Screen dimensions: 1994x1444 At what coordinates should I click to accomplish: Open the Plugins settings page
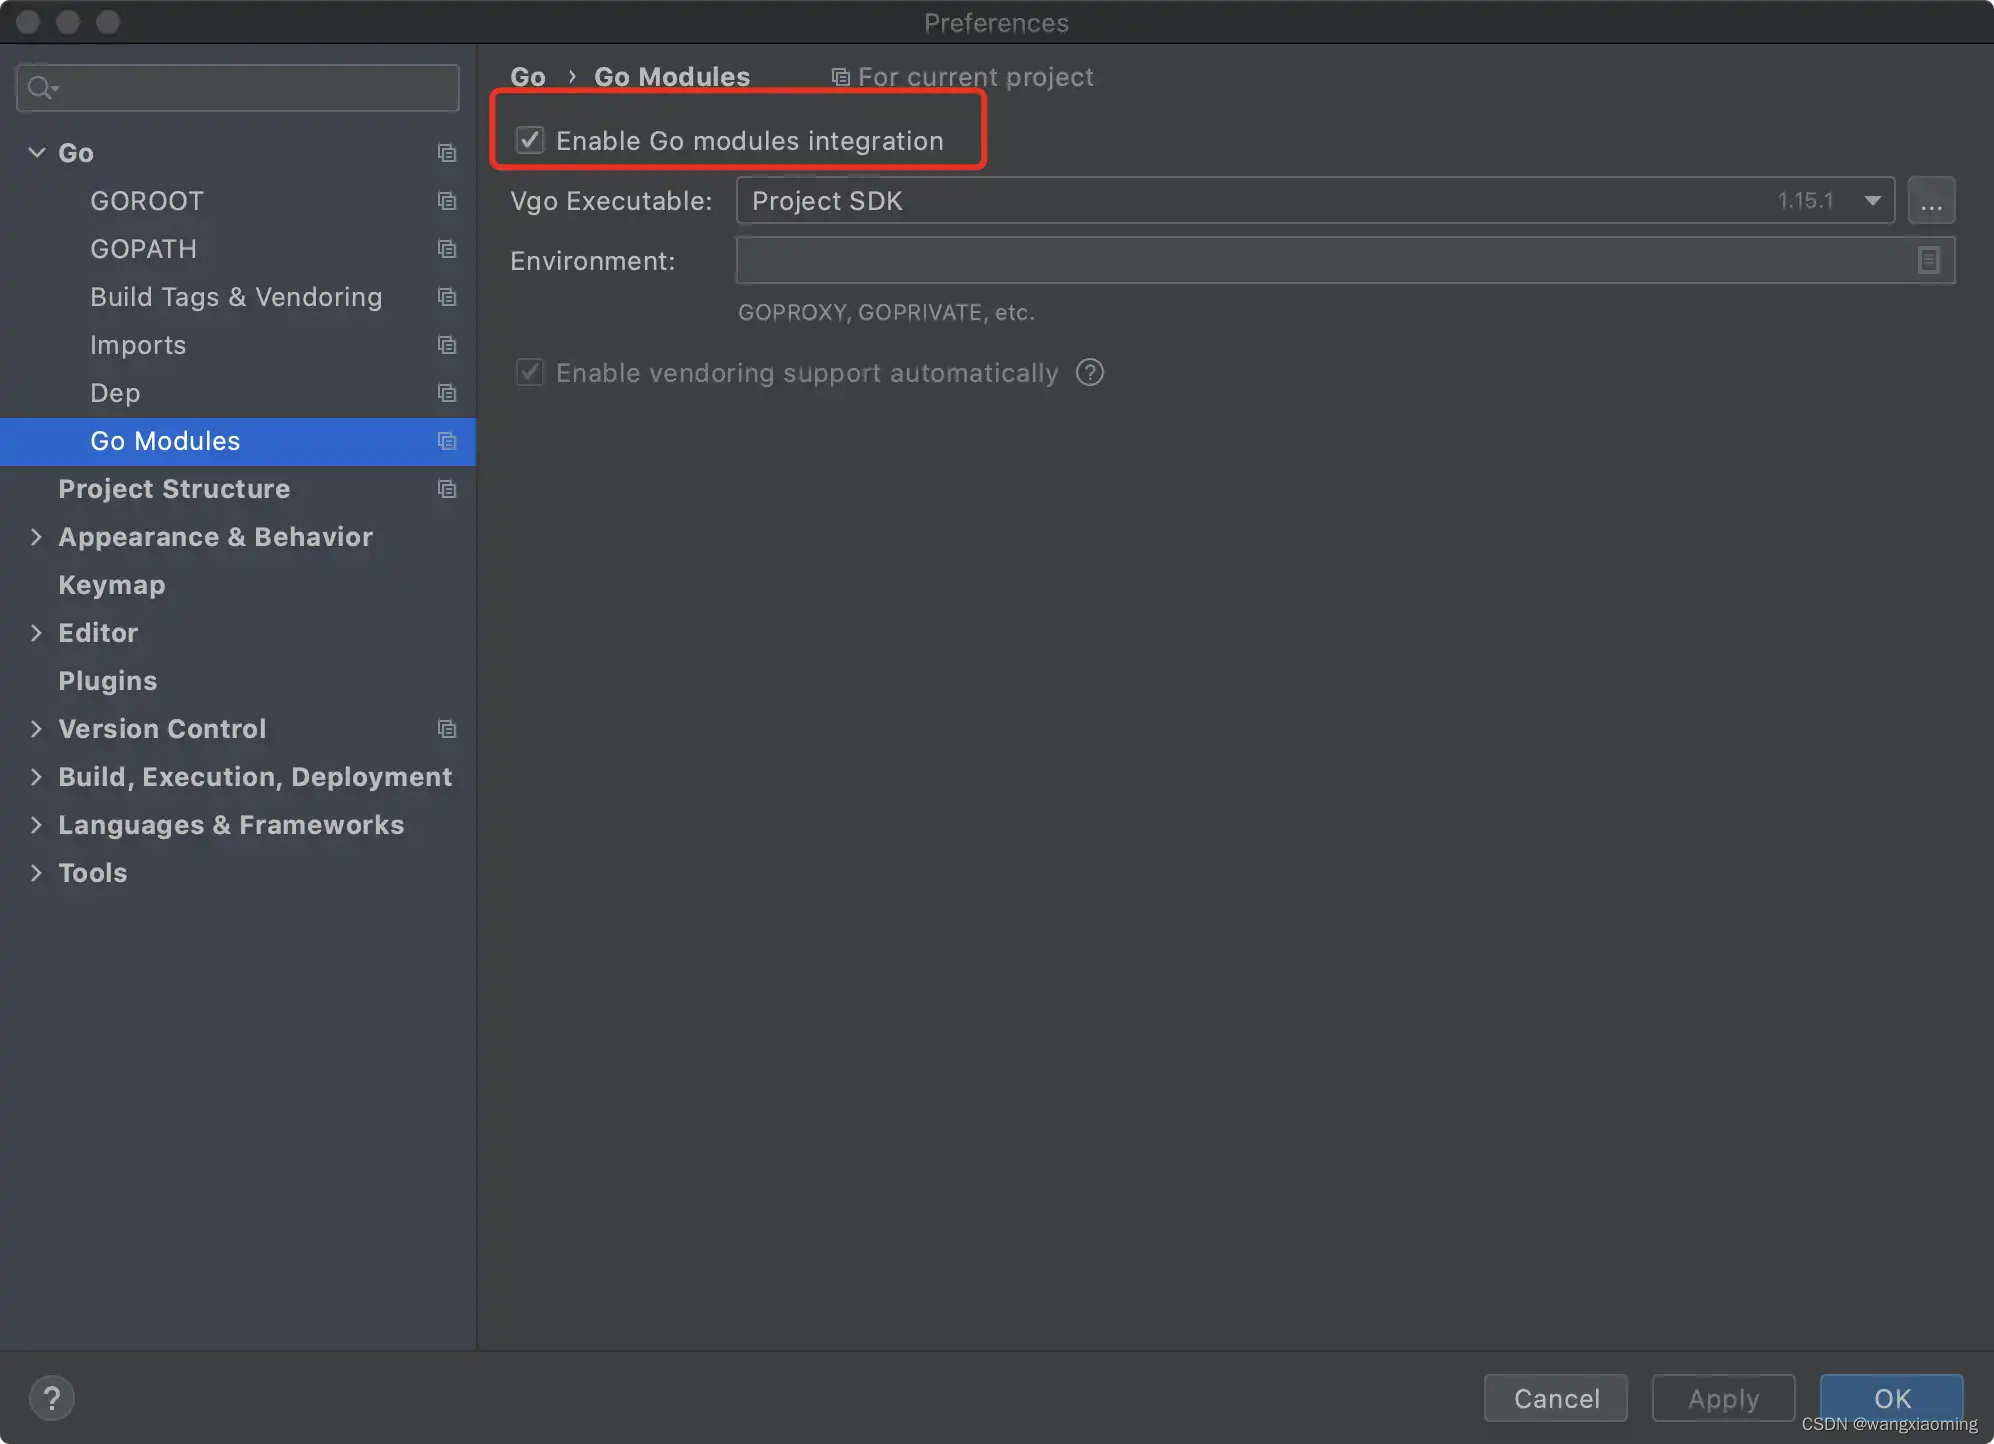(x=107, y=681)
